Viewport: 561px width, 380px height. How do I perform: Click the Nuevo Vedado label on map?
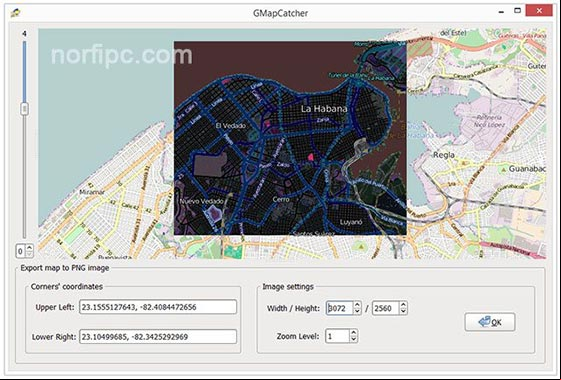click(x=201, y=201)
